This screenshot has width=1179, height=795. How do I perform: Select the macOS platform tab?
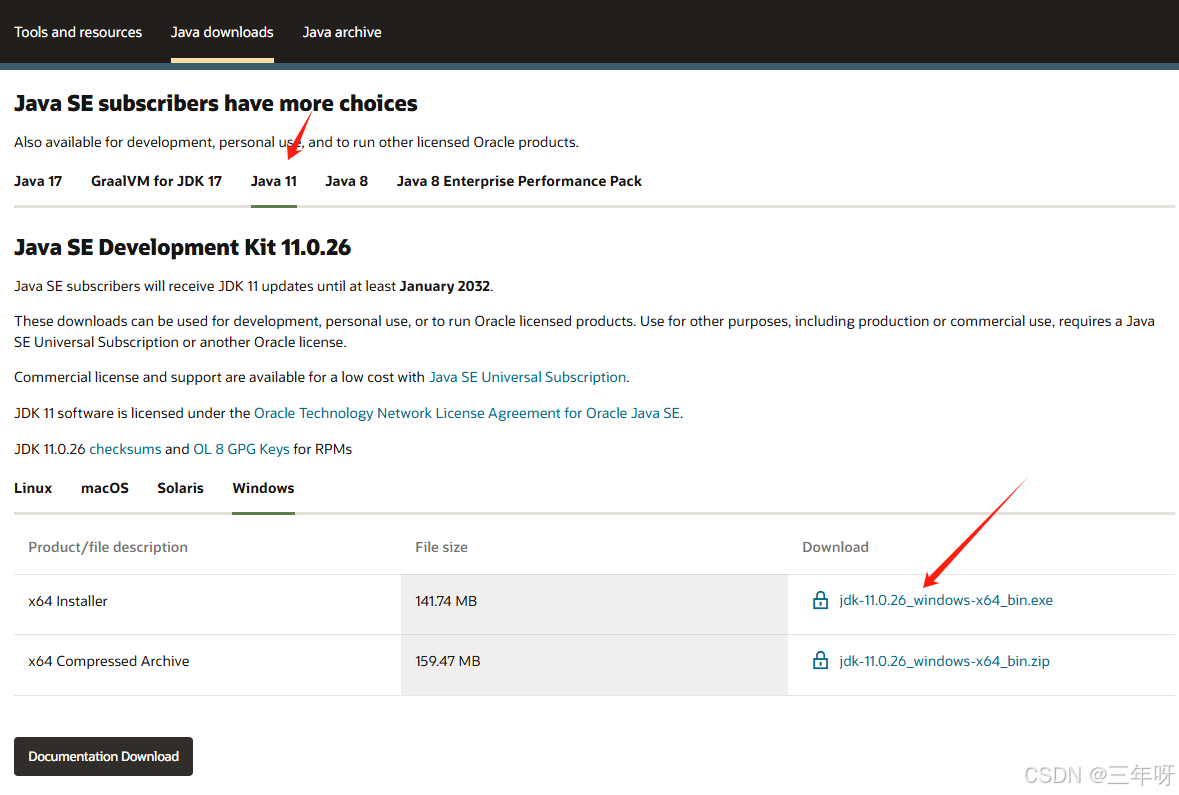[105, 488]
